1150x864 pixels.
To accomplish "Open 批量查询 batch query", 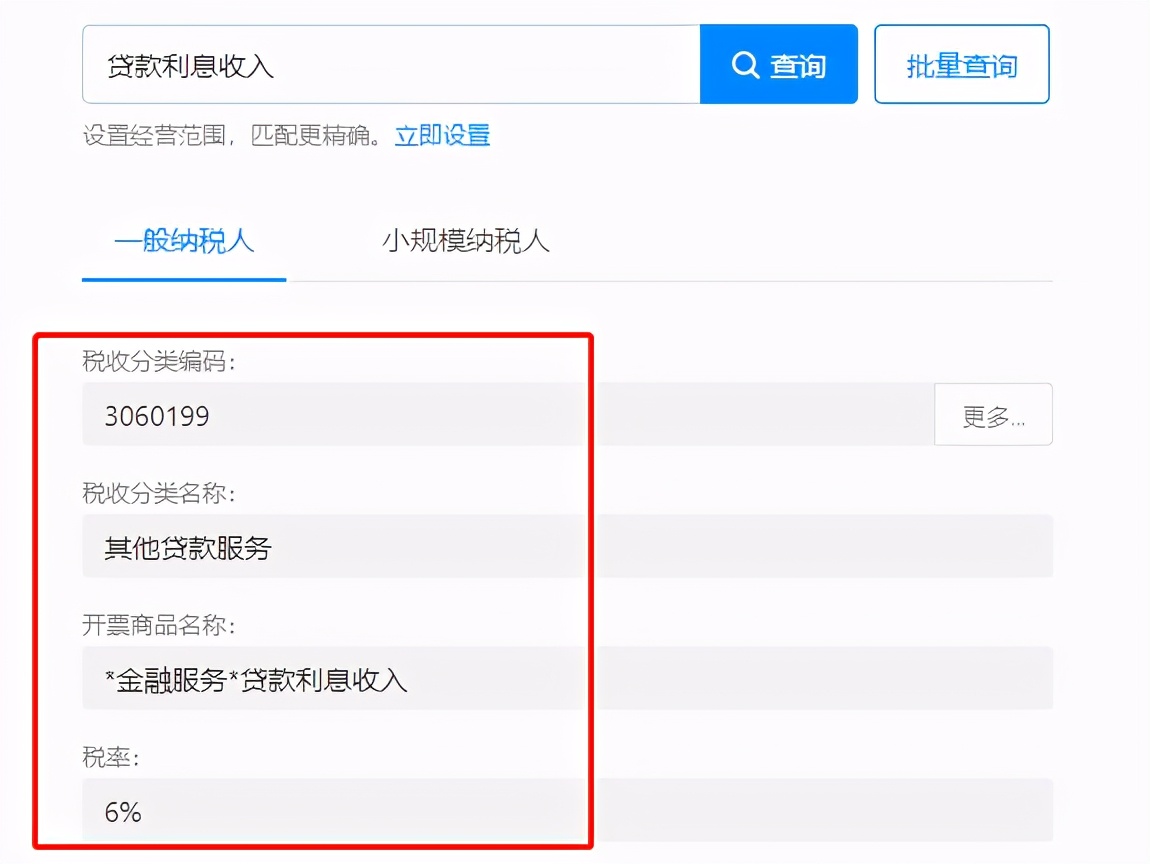I will [x=962, y=64].
